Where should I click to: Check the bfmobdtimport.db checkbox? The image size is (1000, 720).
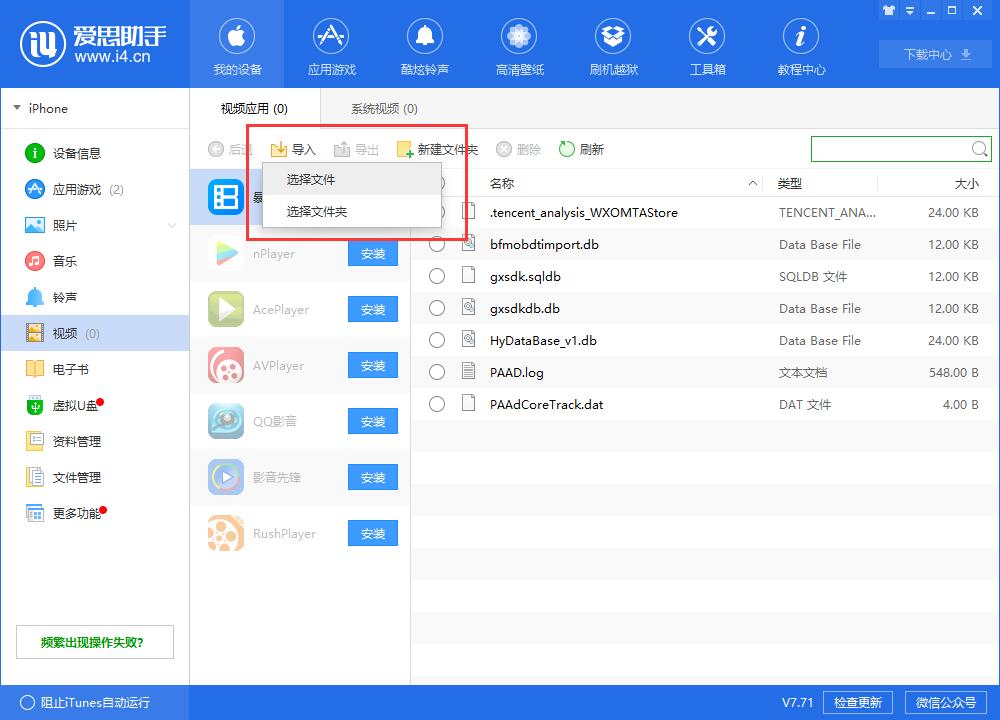click(437, 244)
